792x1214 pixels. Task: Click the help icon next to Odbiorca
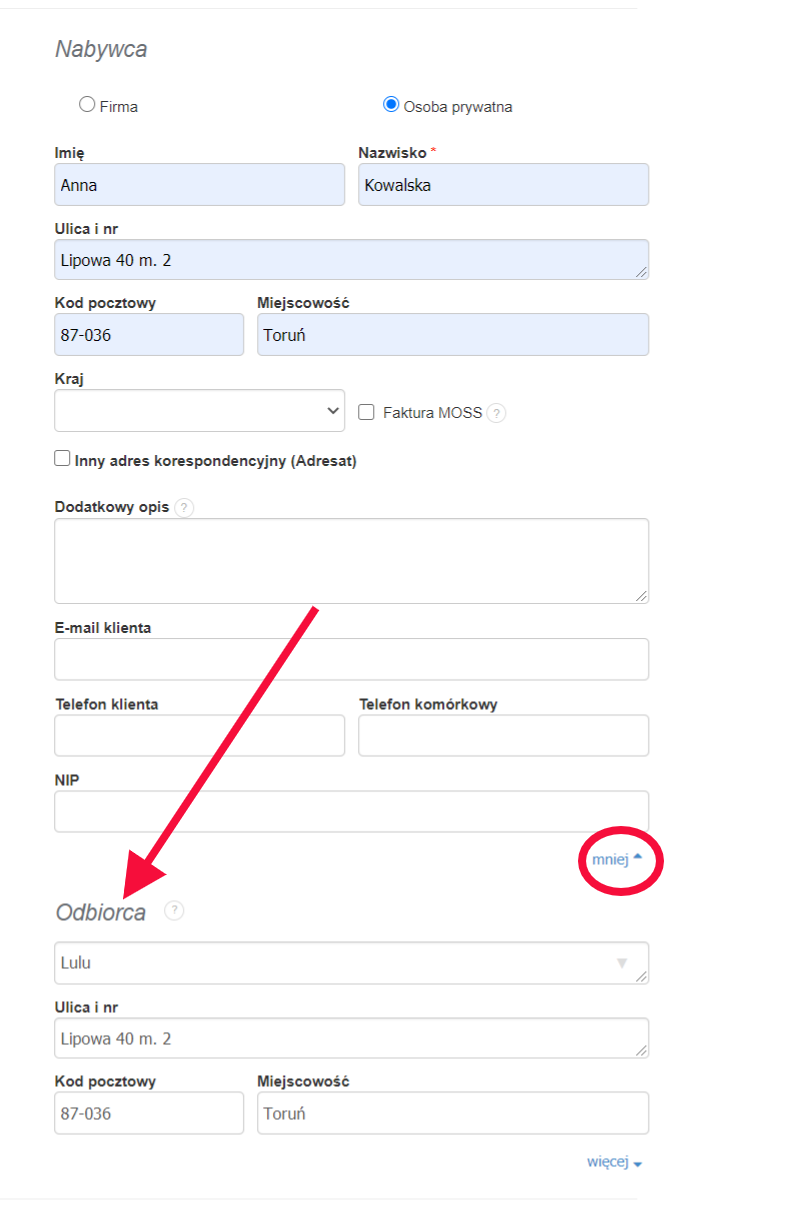(x=174, y=910)
